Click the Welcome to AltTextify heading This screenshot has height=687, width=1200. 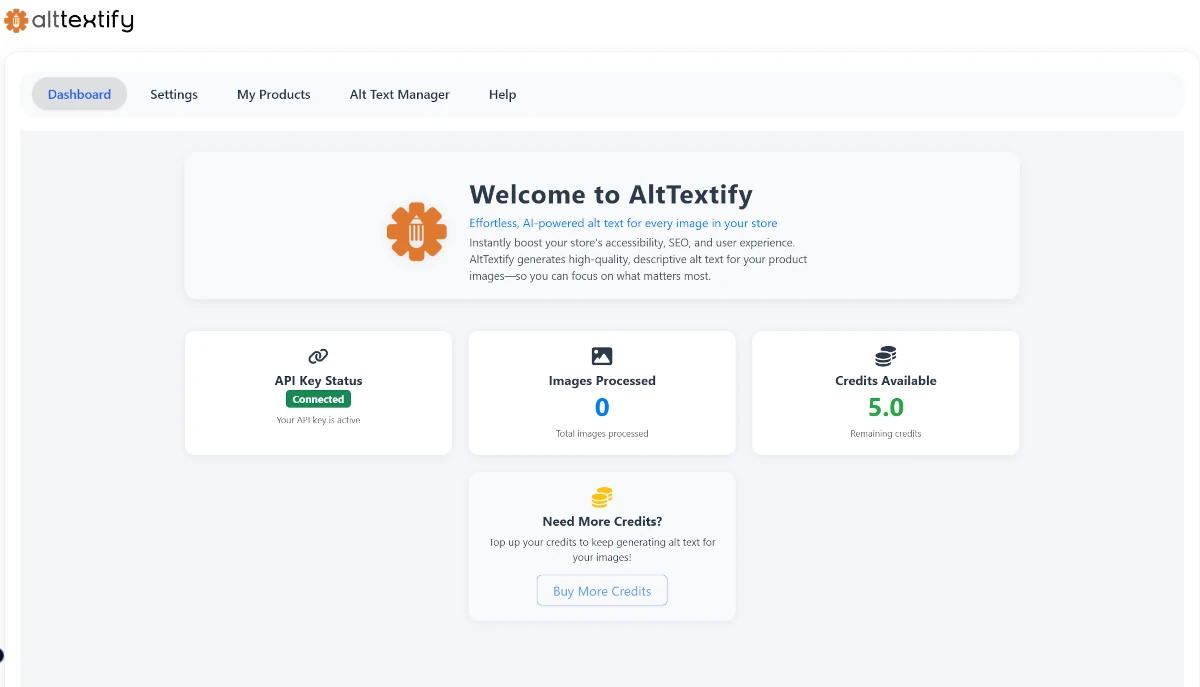611,194
